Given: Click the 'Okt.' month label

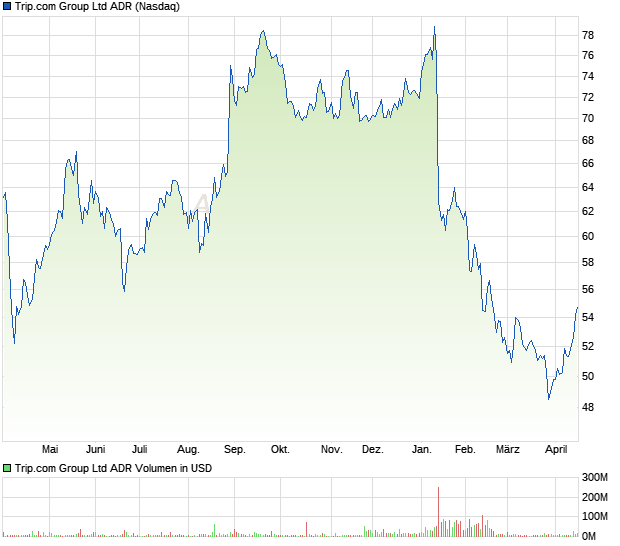Looking at the screenshot, I should pos(280,450).
